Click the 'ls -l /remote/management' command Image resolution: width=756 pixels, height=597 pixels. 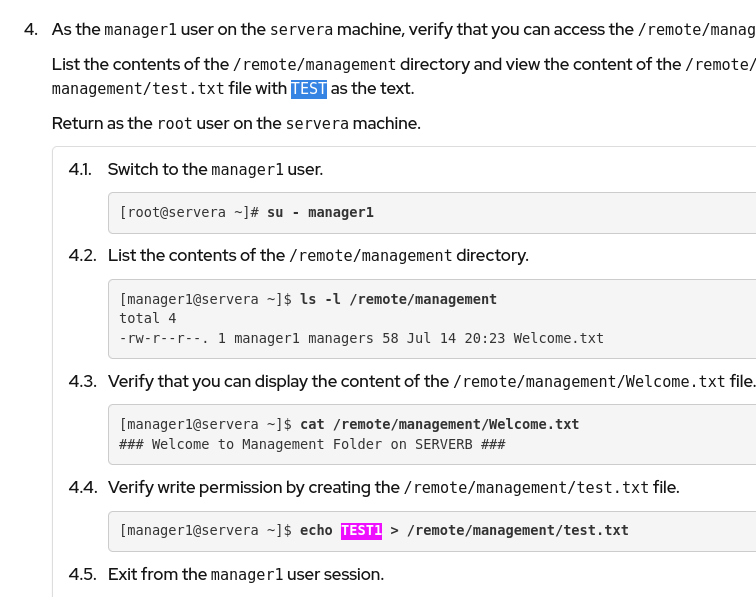(x=398, y=299)
